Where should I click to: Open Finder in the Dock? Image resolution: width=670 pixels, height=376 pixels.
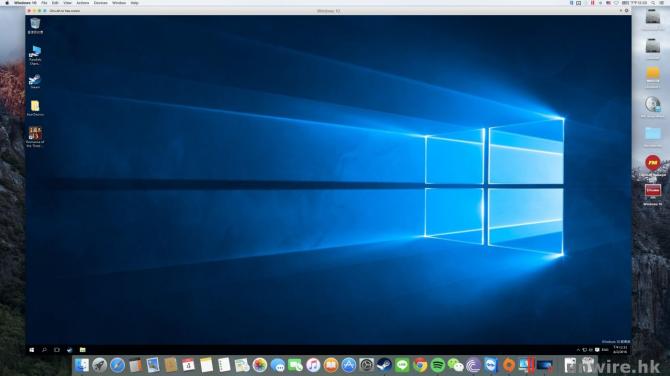click(82, 365)
